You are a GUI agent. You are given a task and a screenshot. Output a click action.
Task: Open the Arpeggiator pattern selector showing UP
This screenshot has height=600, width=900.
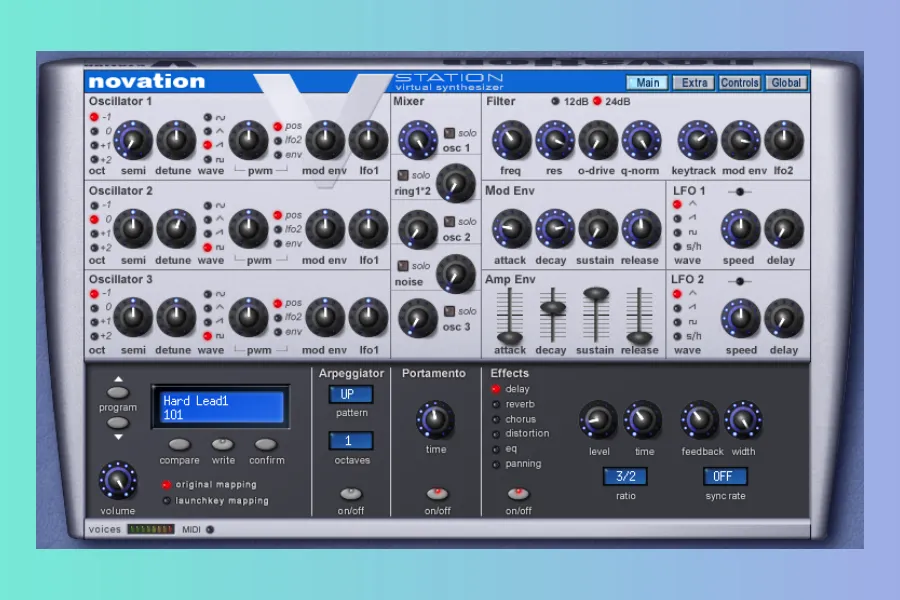pyautogui.click(x=351, y=394)
